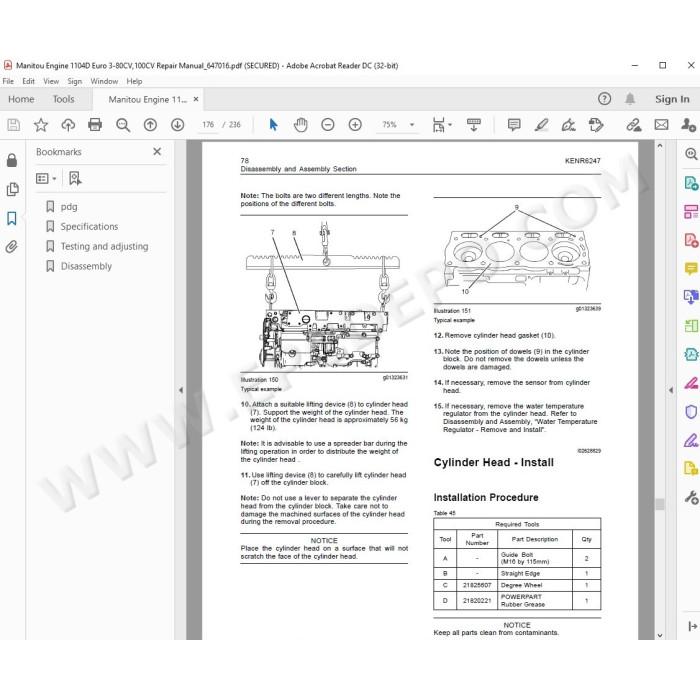
Task: Open the find text magnifier
Action: tap(123, 125)
